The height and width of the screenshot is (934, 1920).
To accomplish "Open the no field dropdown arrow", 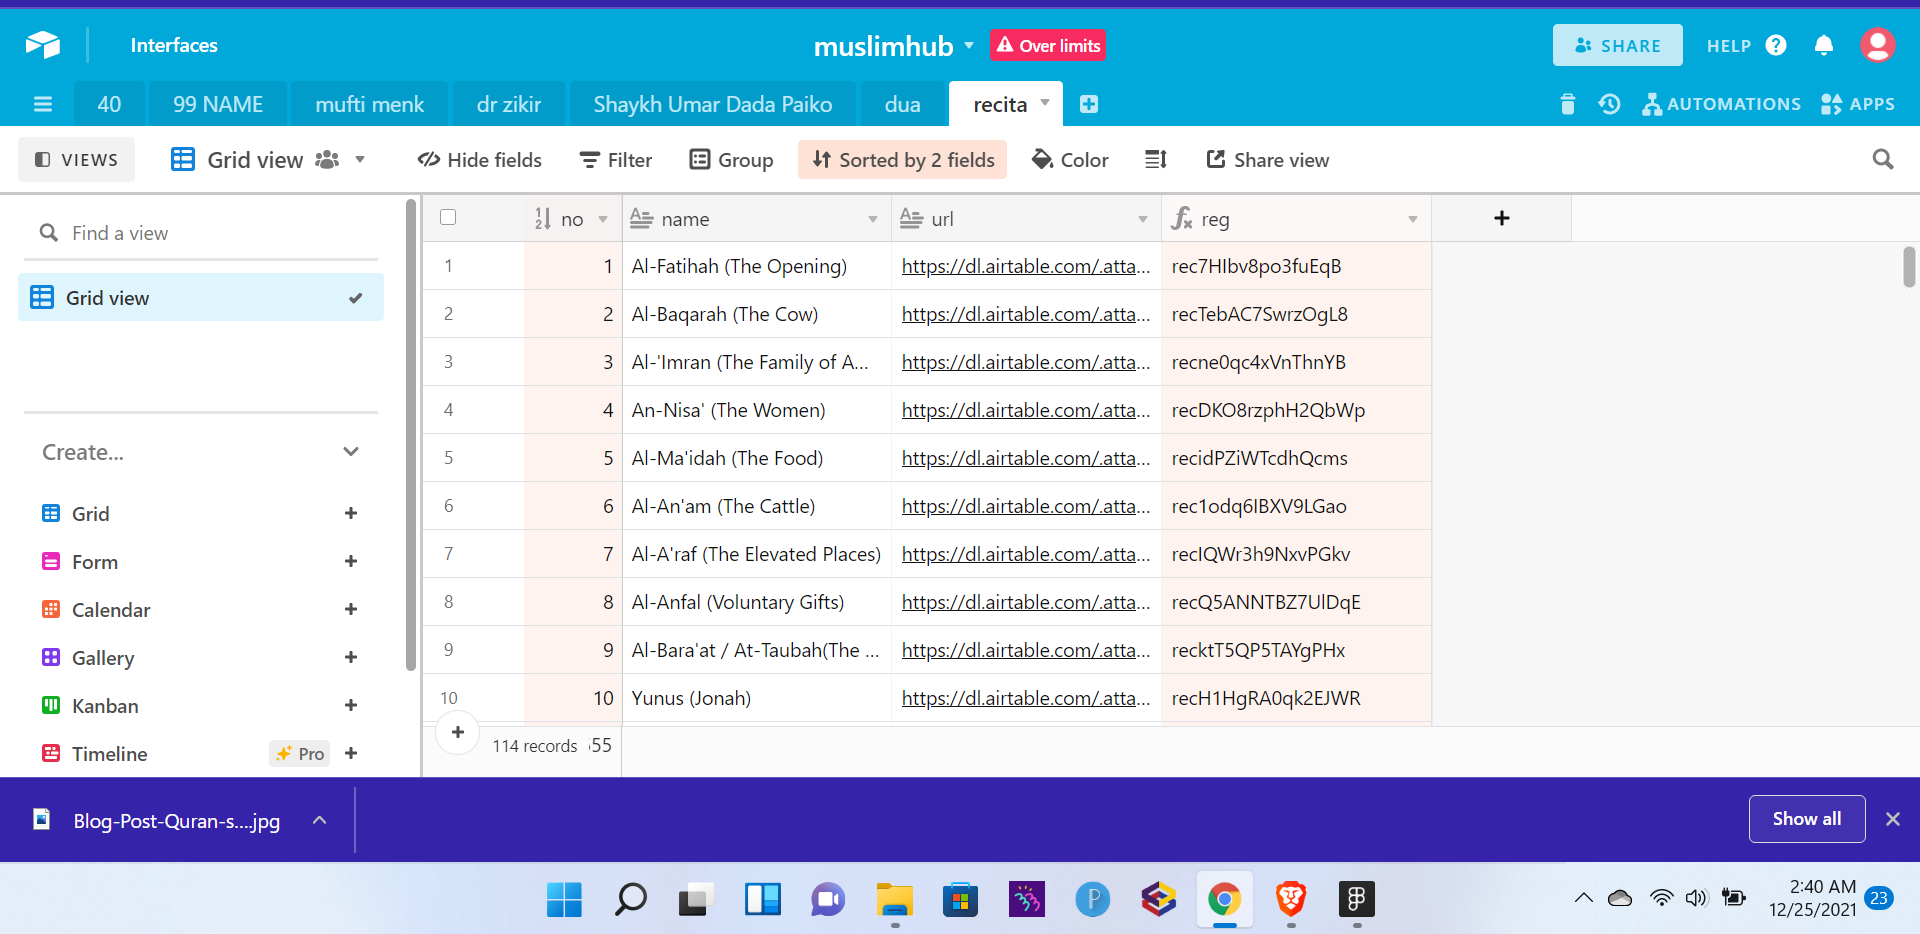I will 603,219.
